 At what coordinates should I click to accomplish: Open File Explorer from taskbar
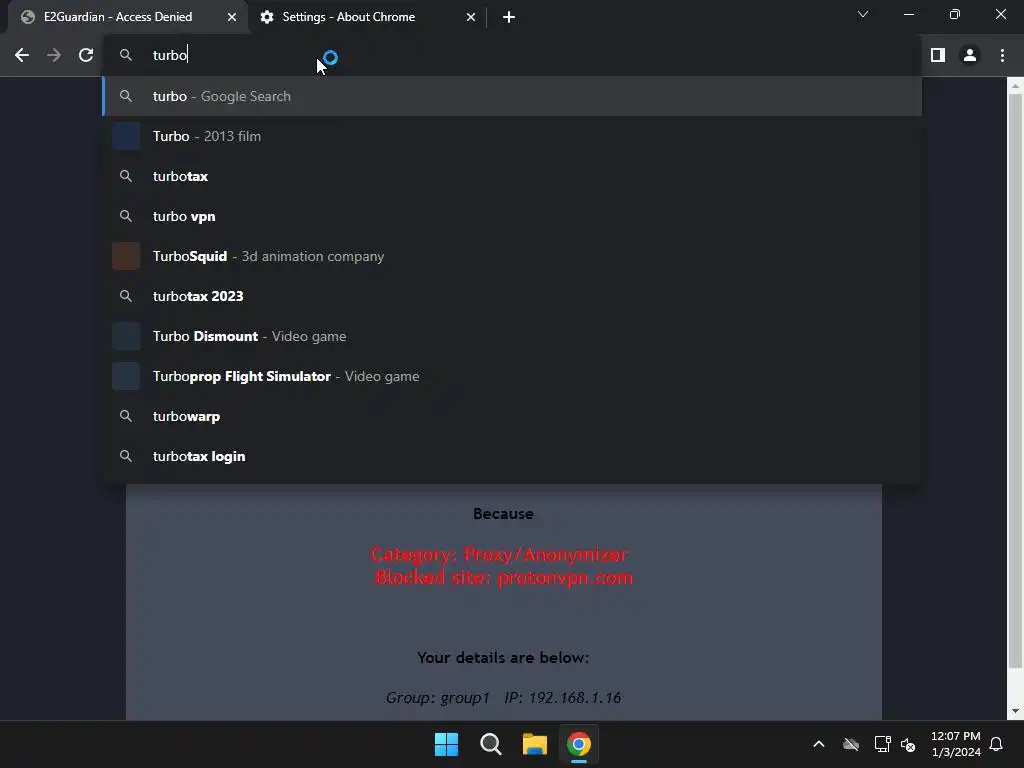535,744
